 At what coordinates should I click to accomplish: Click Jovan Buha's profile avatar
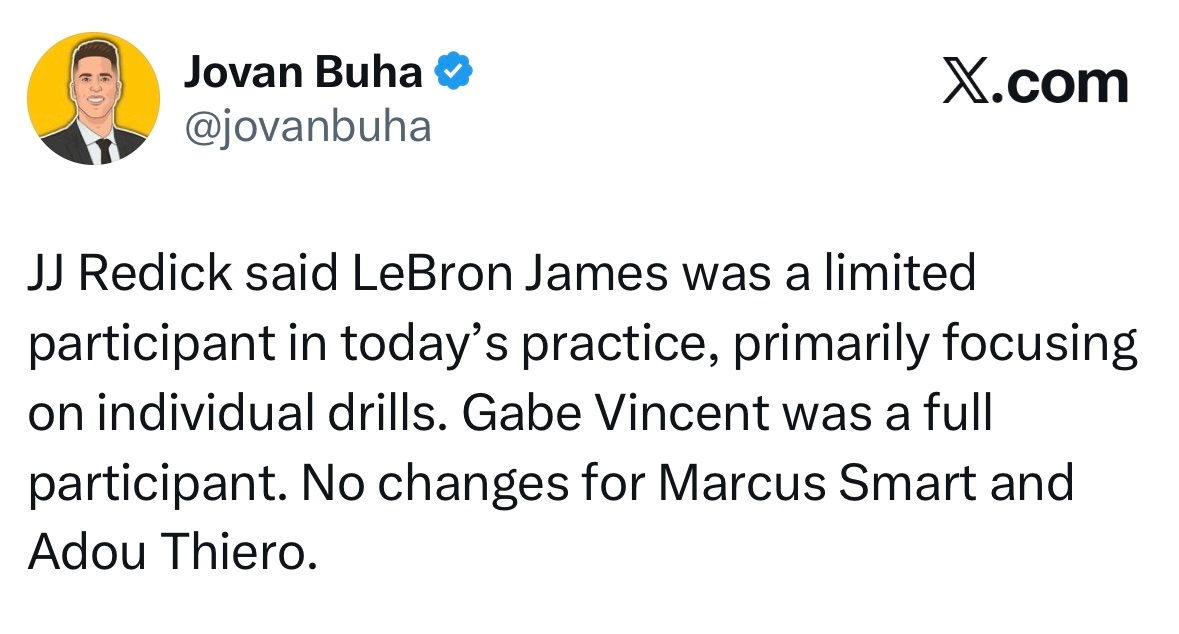click(x=93, y=98)
